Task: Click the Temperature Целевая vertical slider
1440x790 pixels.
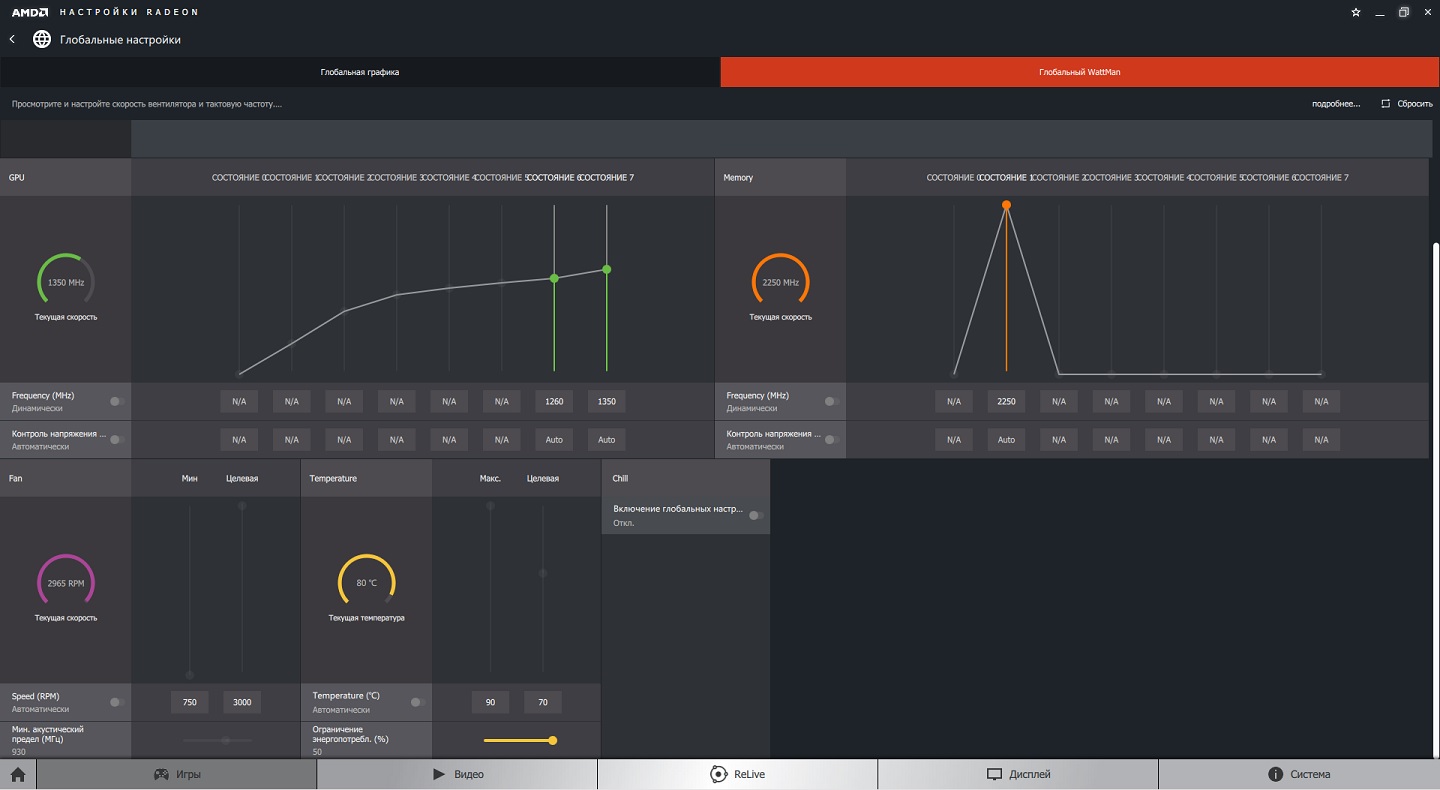Action: [543, 590]
